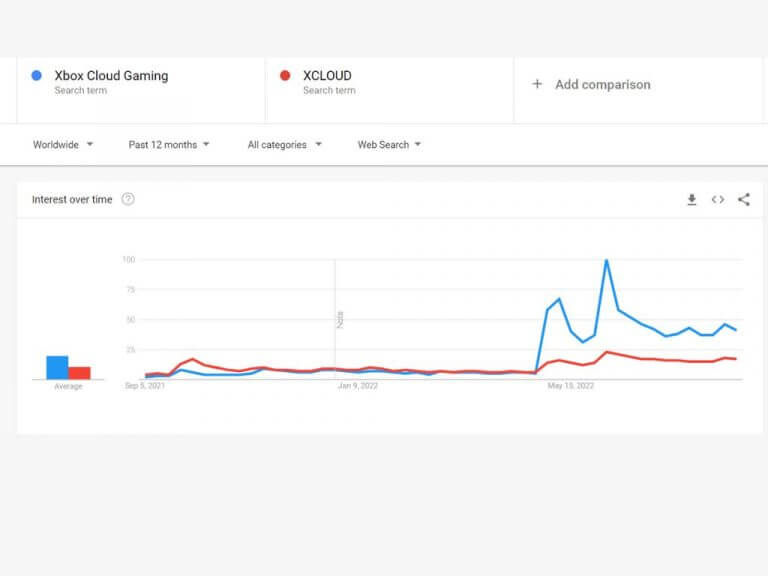
Task: Click the red average bar
Action: click(79, 373)
